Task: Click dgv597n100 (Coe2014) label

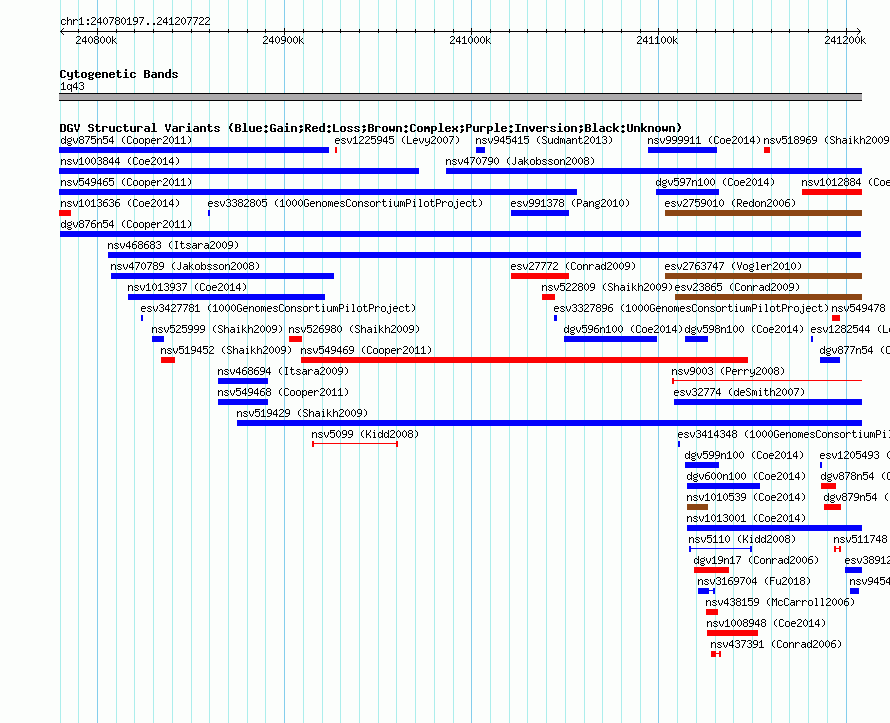Action: [x=715, y=182]
